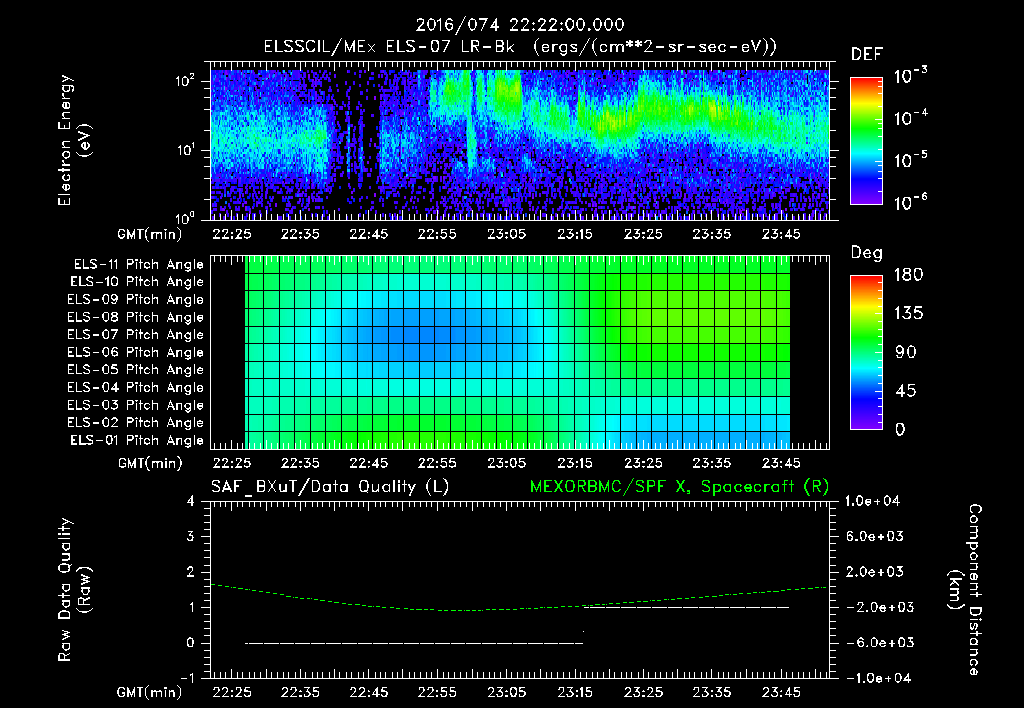The height and width of the screenshot is (708, 1024).
Task: Click the GMT(min) label under the pitch angle plot
Action: tap(150, 464)
